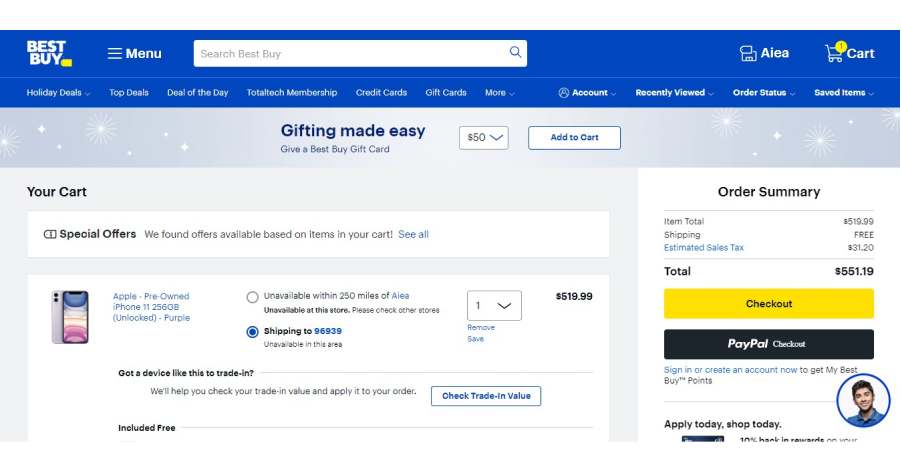Expand Order Status menu
Screen dimensions: 901x471
[x=764, y=92]
